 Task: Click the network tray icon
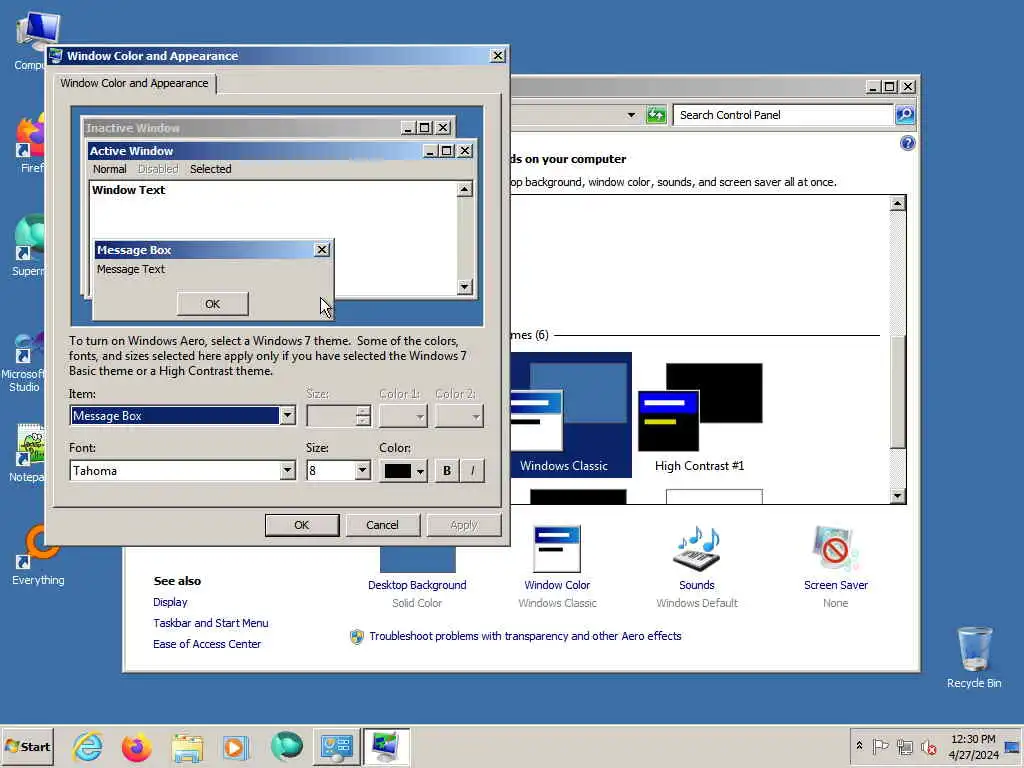(904, 746)
